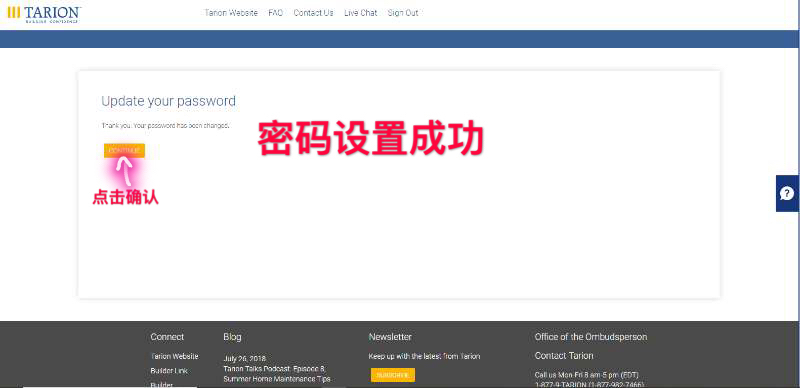Open the help question-mark widget

787,193
